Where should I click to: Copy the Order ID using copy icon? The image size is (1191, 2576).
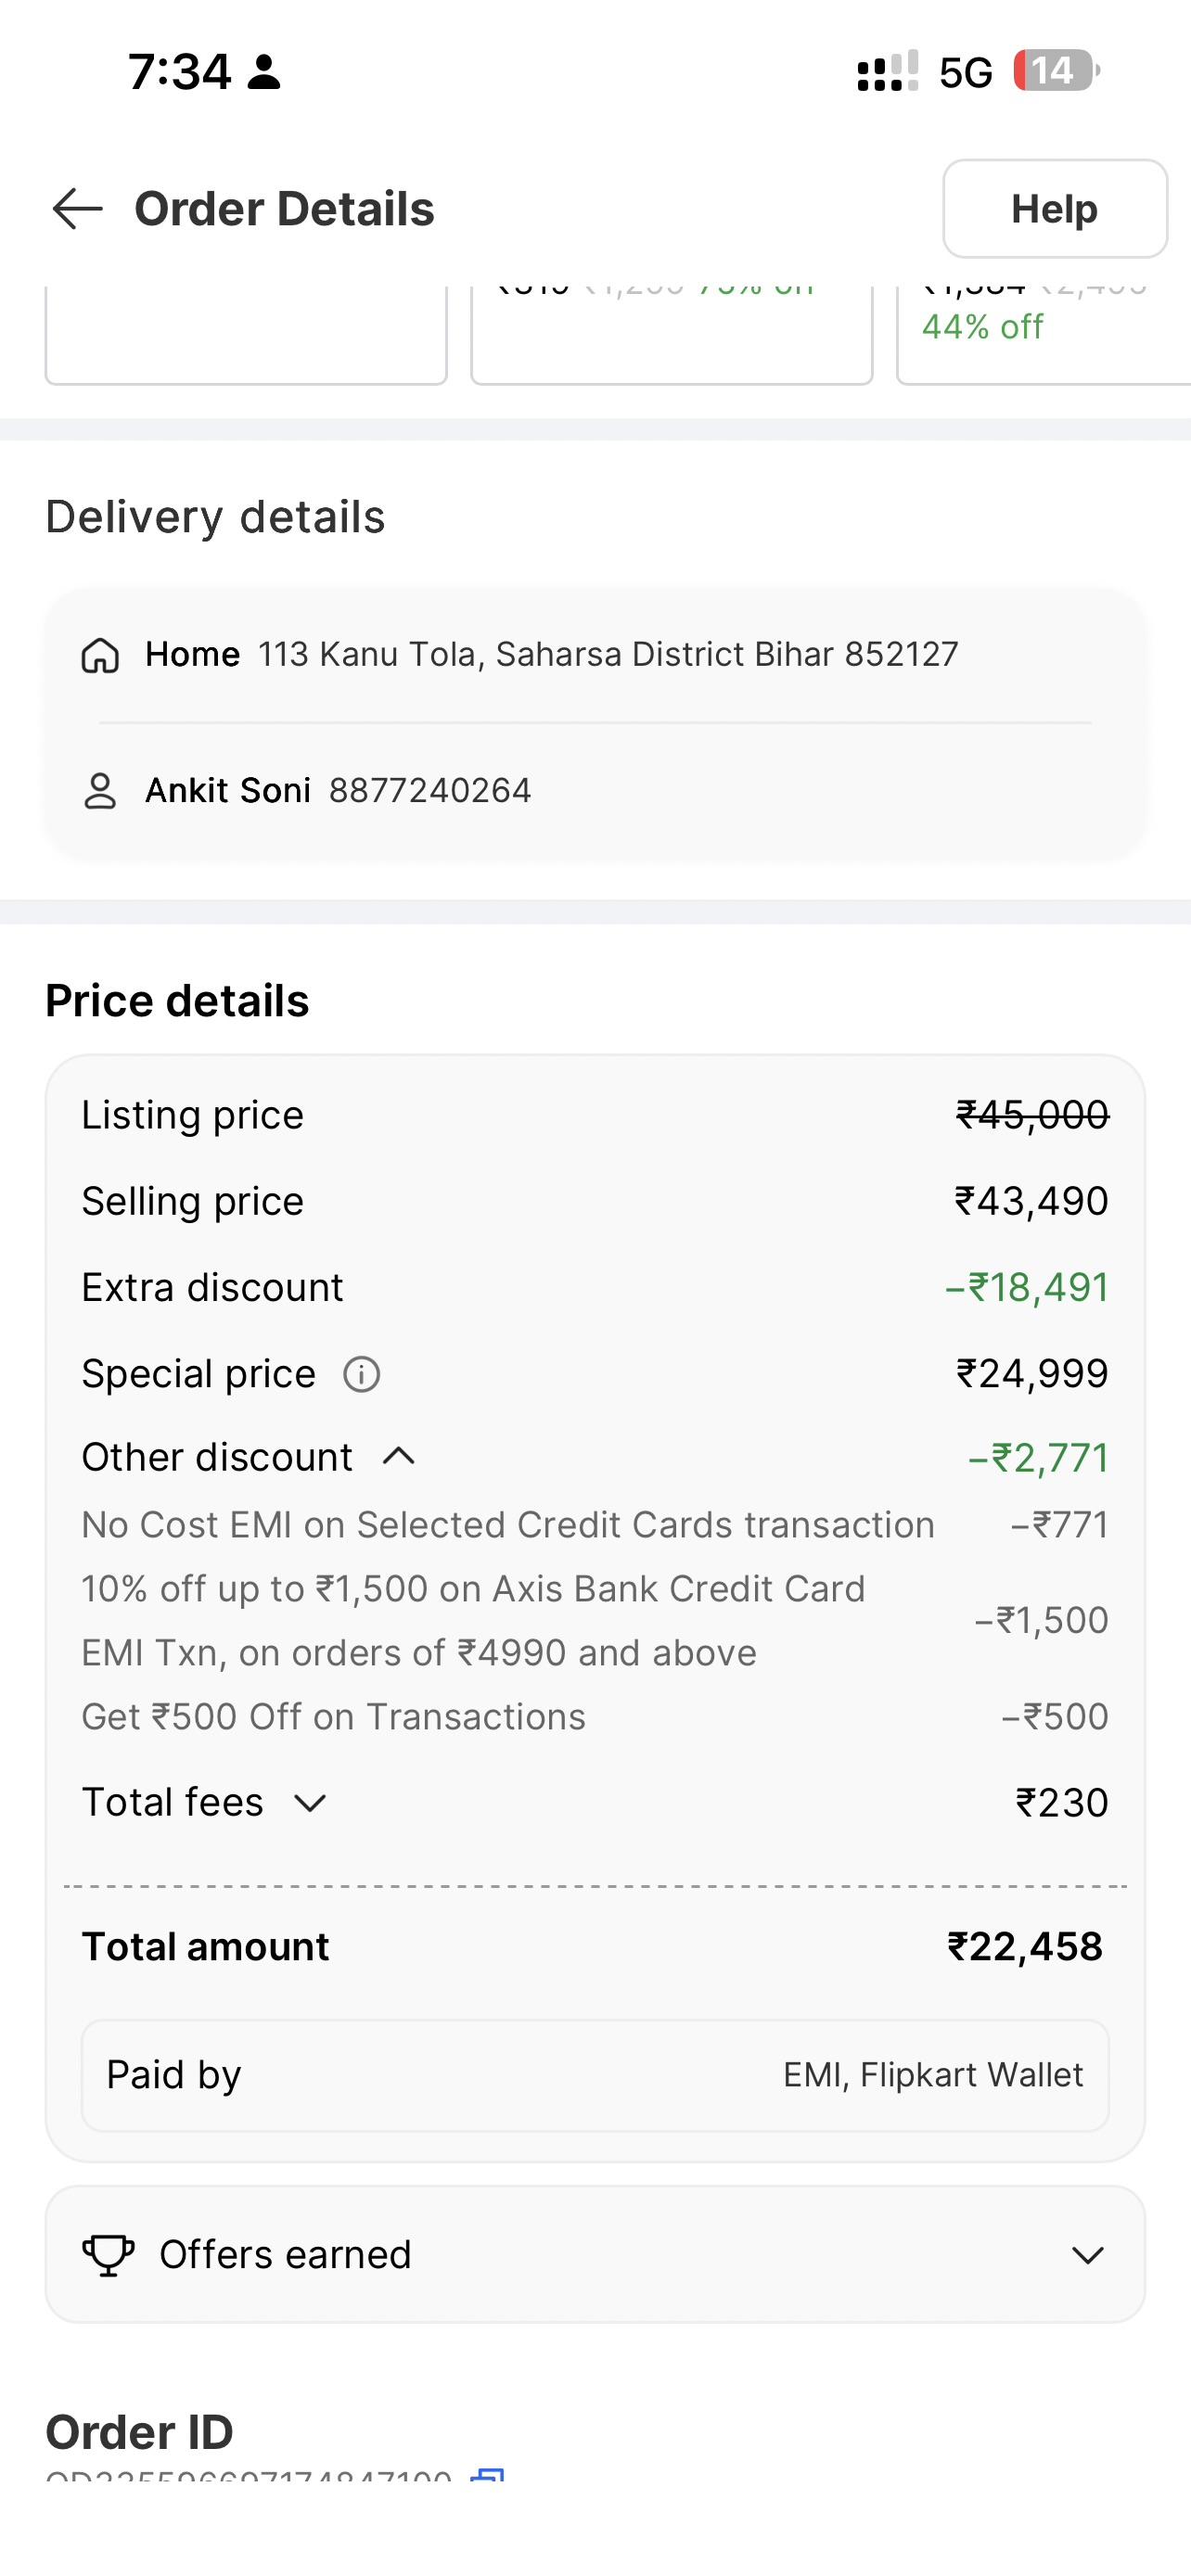click(x=487, y=2474)
